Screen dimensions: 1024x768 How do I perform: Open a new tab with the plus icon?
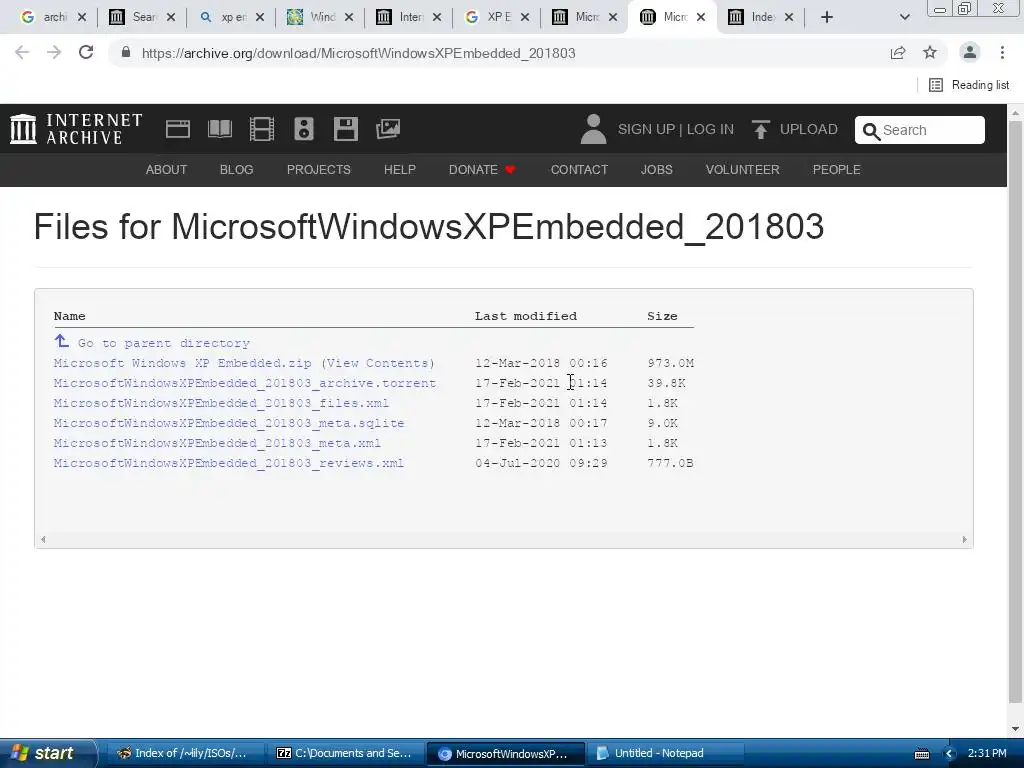[827, 17]
